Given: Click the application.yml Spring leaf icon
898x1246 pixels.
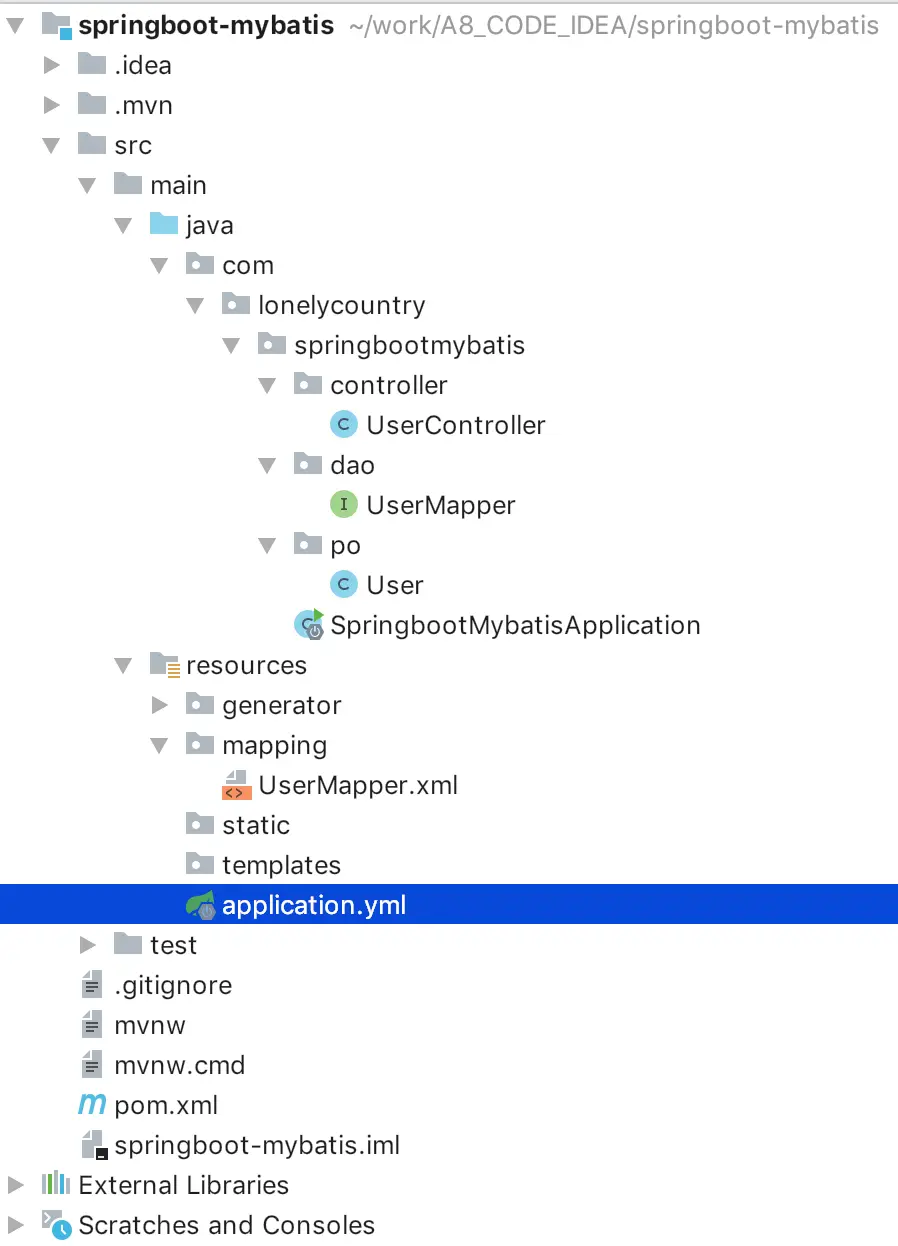Looking at the screenshot, I should [x=200, y=905].
